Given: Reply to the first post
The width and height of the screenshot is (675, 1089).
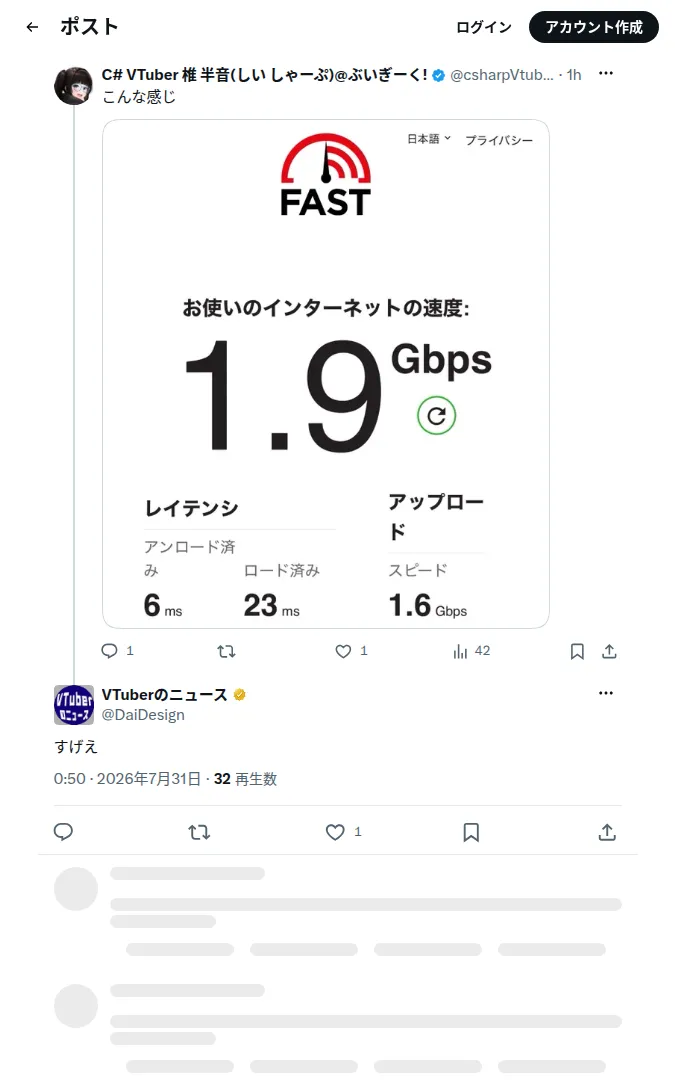Looking at the screenshot, I should tap(110, 651).
